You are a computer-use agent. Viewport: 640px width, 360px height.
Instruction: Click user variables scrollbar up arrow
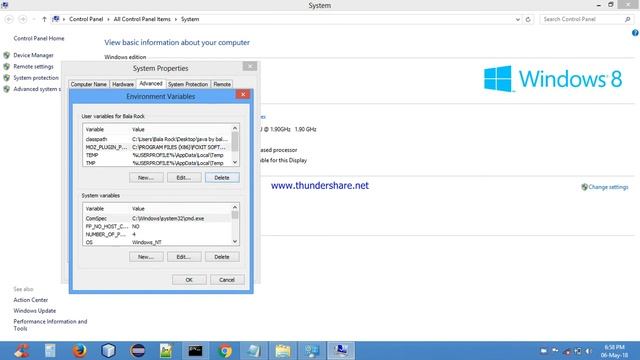[x=235, y=128]
